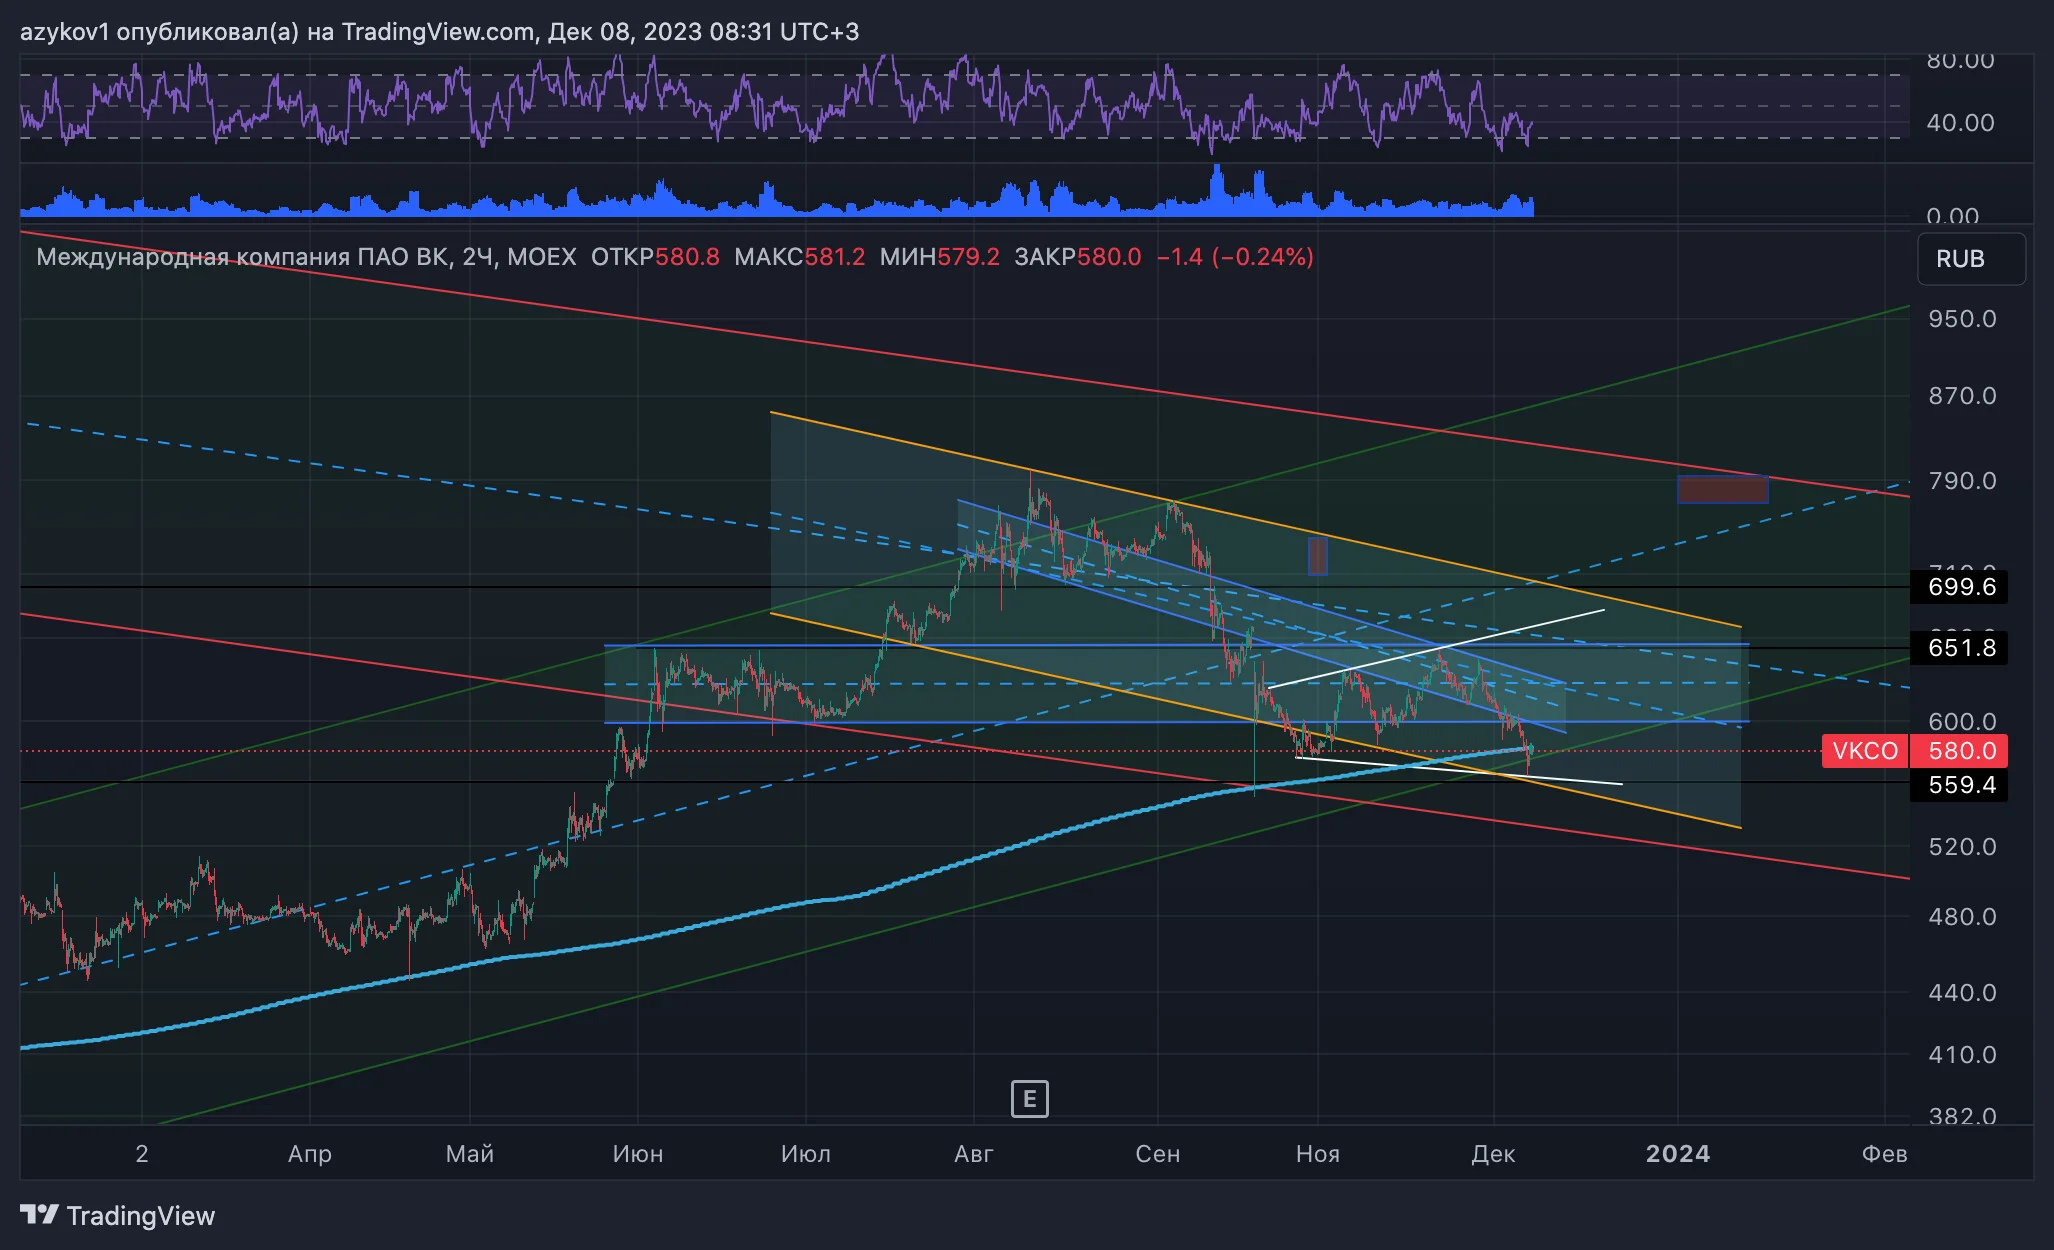This screenshot has width=2054, height=1250.
Task: Click the 2024 label on time axis
Action: (1678, 1154)
